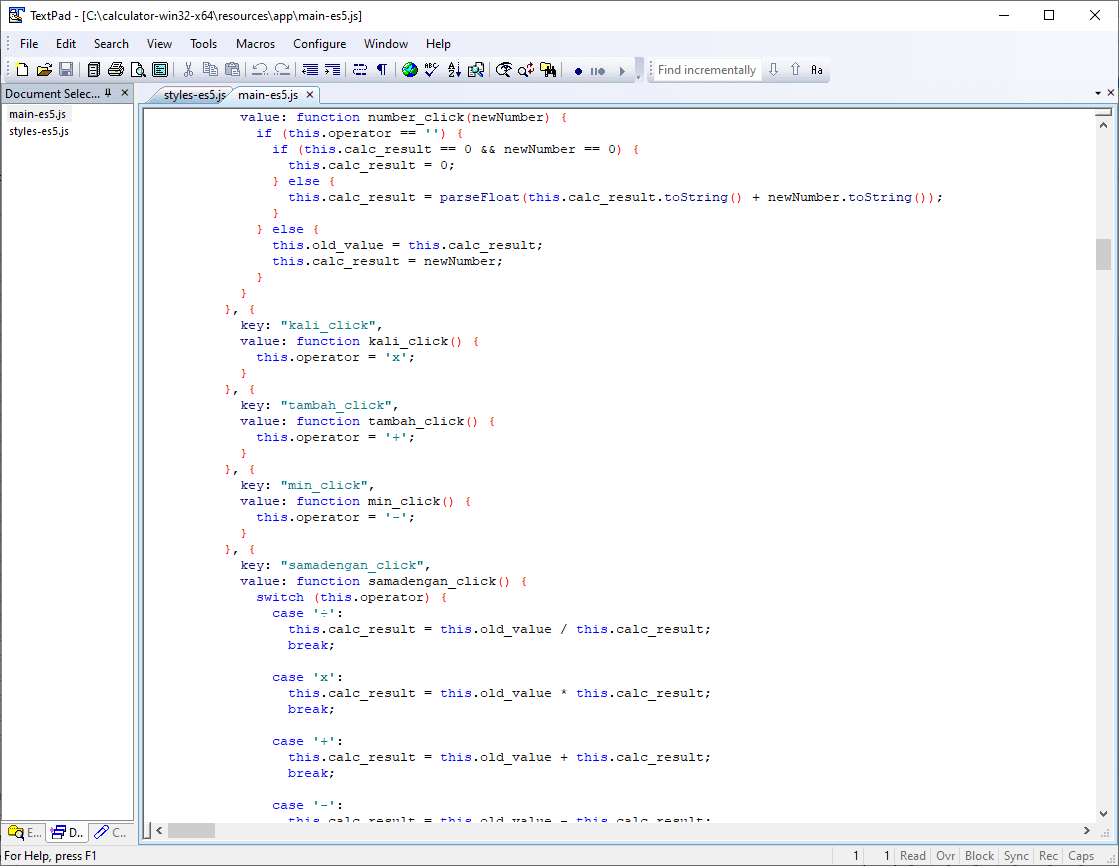Close the main-es5.js tab
The width and height of the screenshot is (1119, 866).
[x=310, y=94]
